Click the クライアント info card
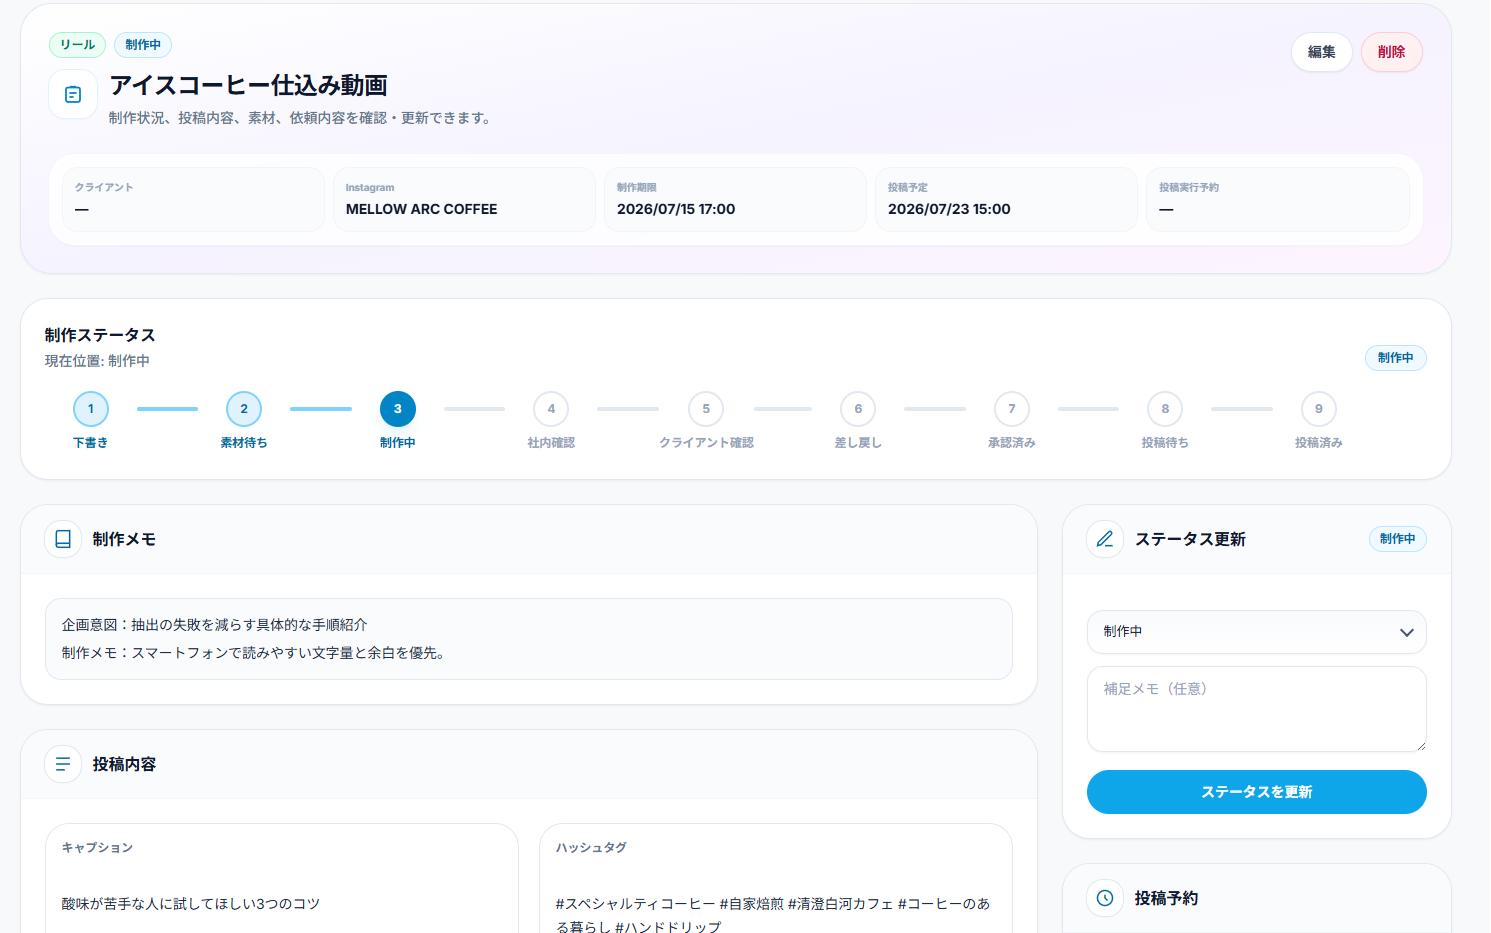This screenshot has width=1491, height=933. pyautogui.click(x=193, y=199)
